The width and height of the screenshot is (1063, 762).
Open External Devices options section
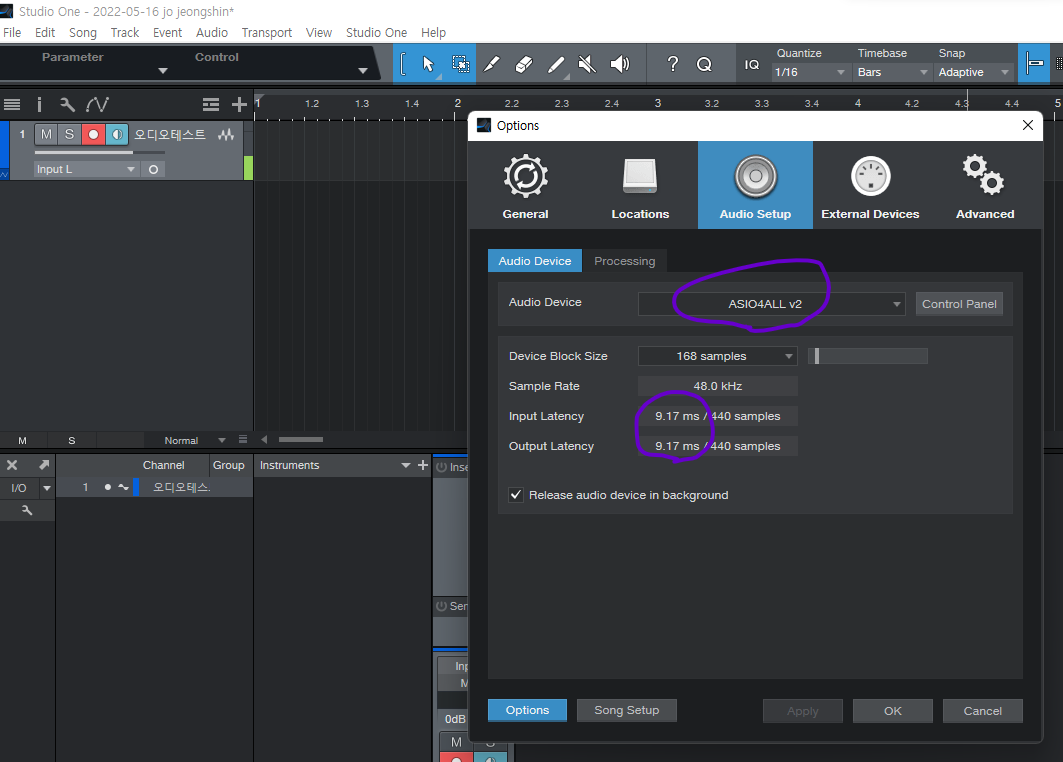coord(870,185)
